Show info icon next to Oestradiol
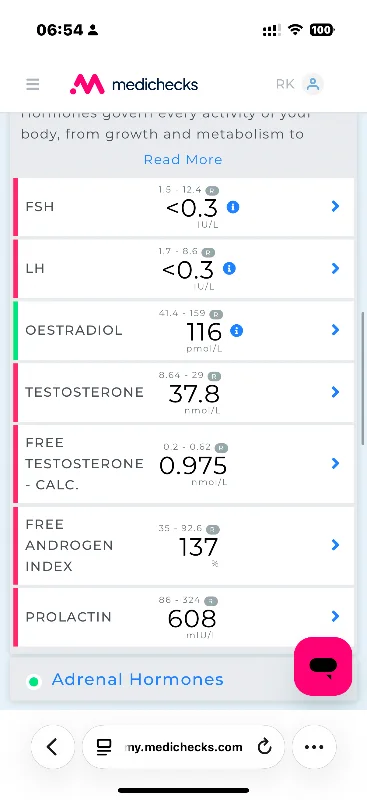367x800 pixels. tap(236, 331)
